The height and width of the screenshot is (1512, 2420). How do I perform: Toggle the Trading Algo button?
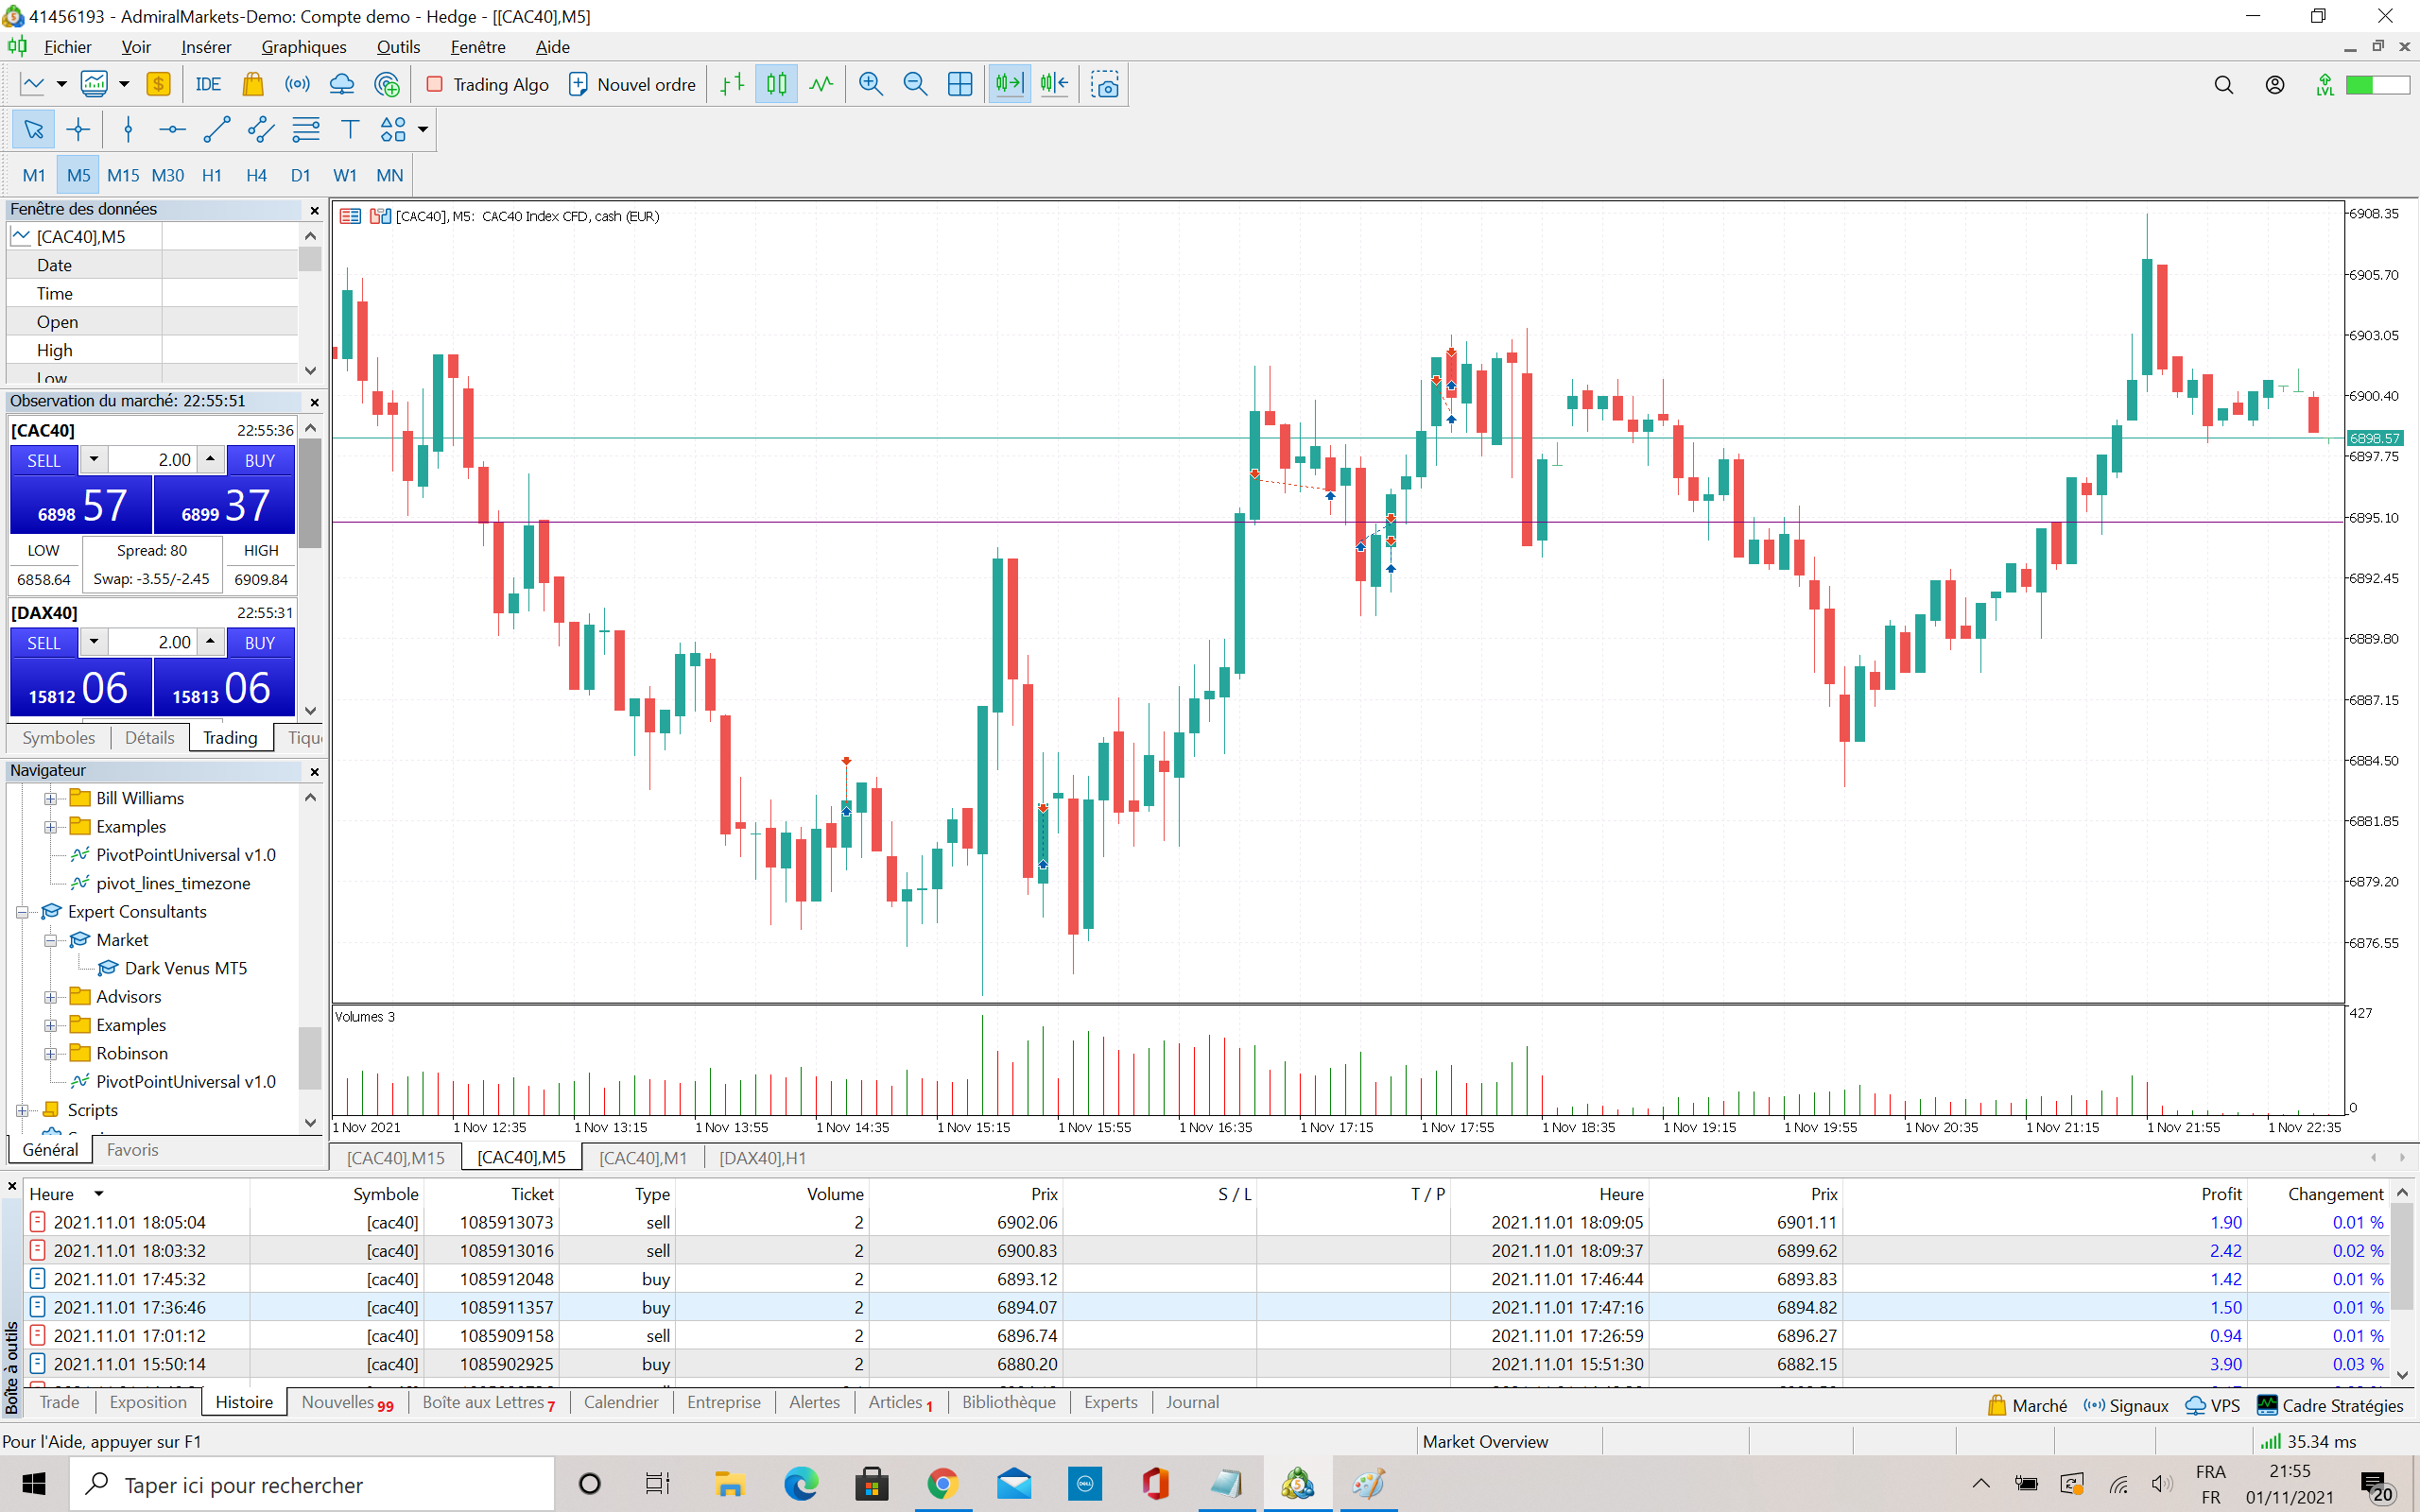[x=488, y=85]
